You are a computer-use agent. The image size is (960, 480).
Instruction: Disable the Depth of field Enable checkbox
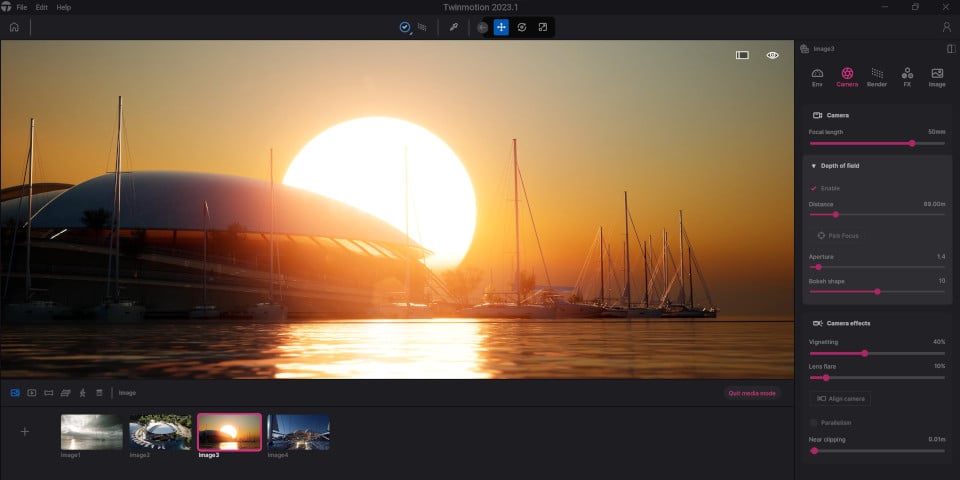coord(814,188)
